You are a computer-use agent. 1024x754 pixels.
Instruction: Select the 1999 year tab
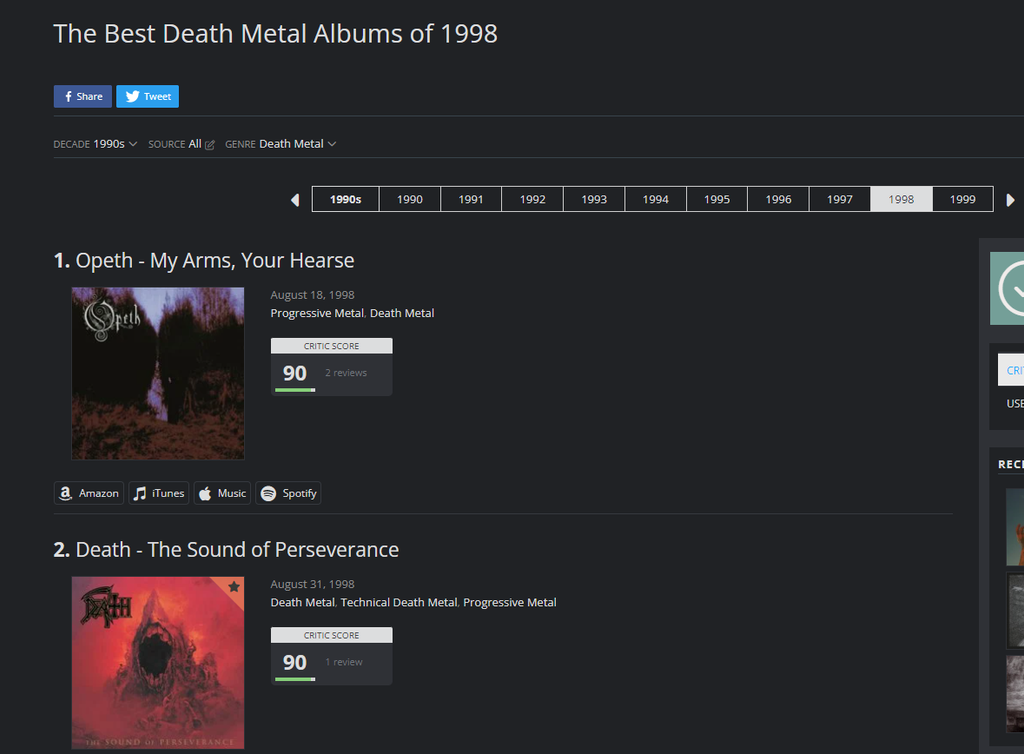[x=962, y=199]
